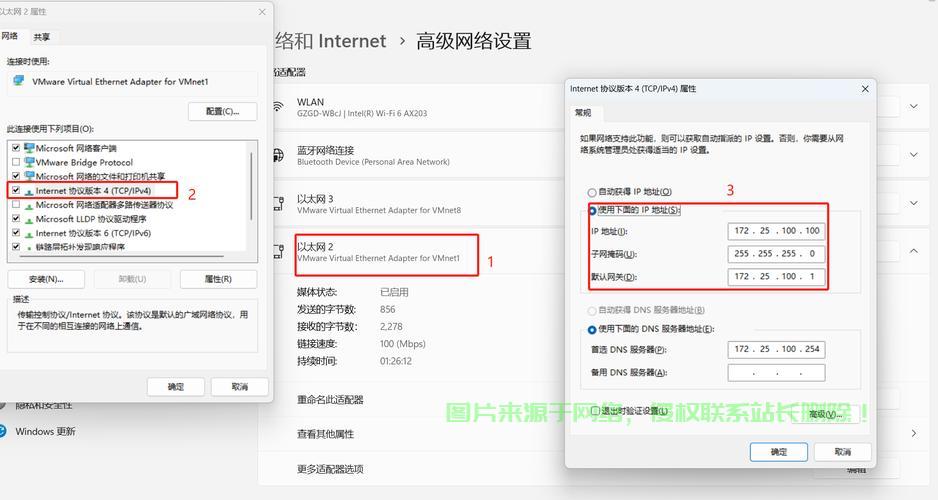The width and height of the screenshot is (938, 500).
Task: Click the 子网掩码 input field
Action: click(776, 254)
